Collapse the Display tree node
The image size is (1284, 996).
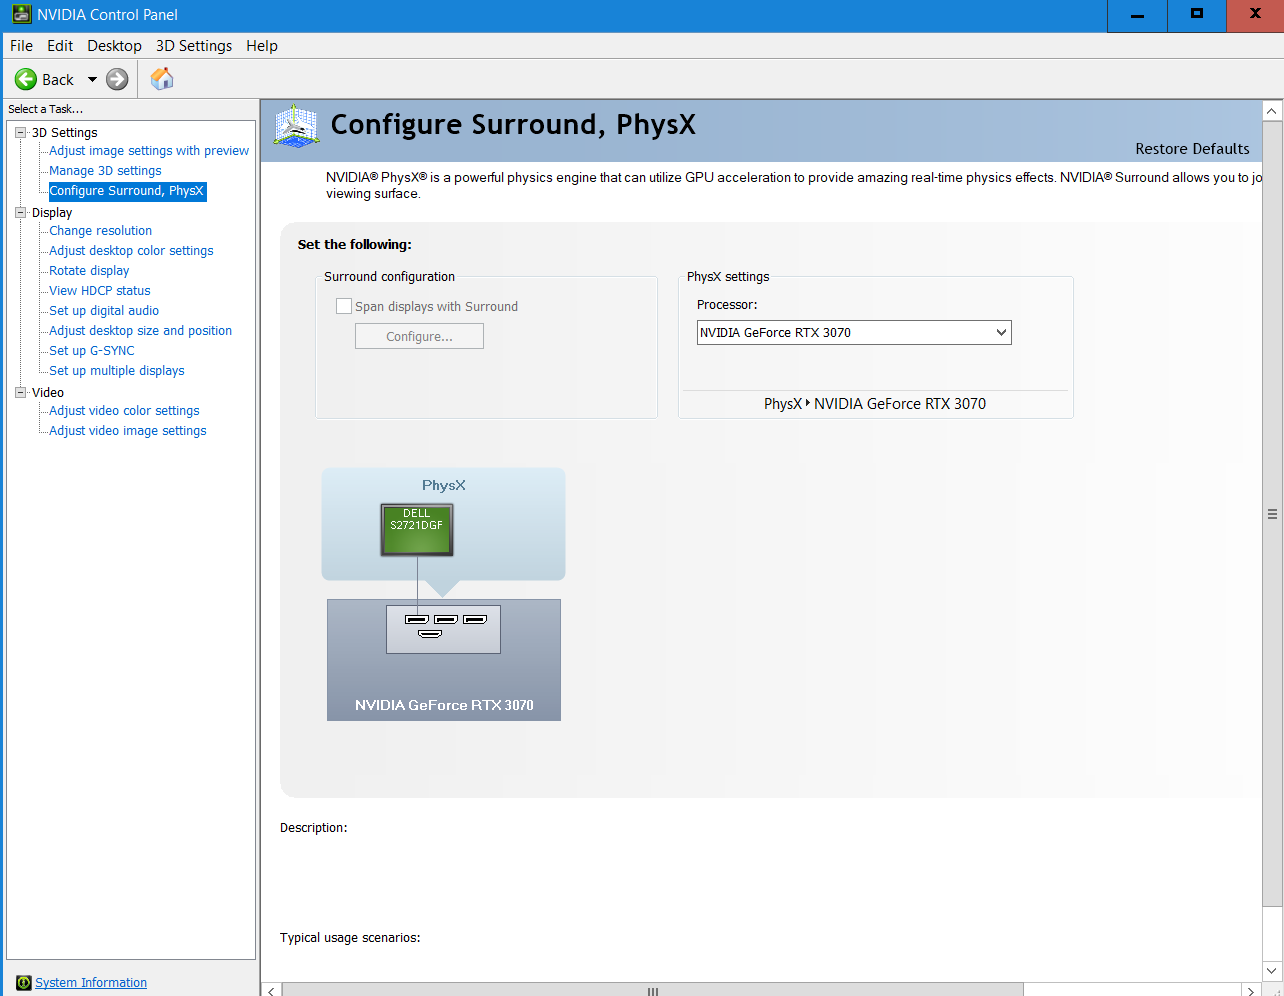pyautogui.click(x=20, y=212)
